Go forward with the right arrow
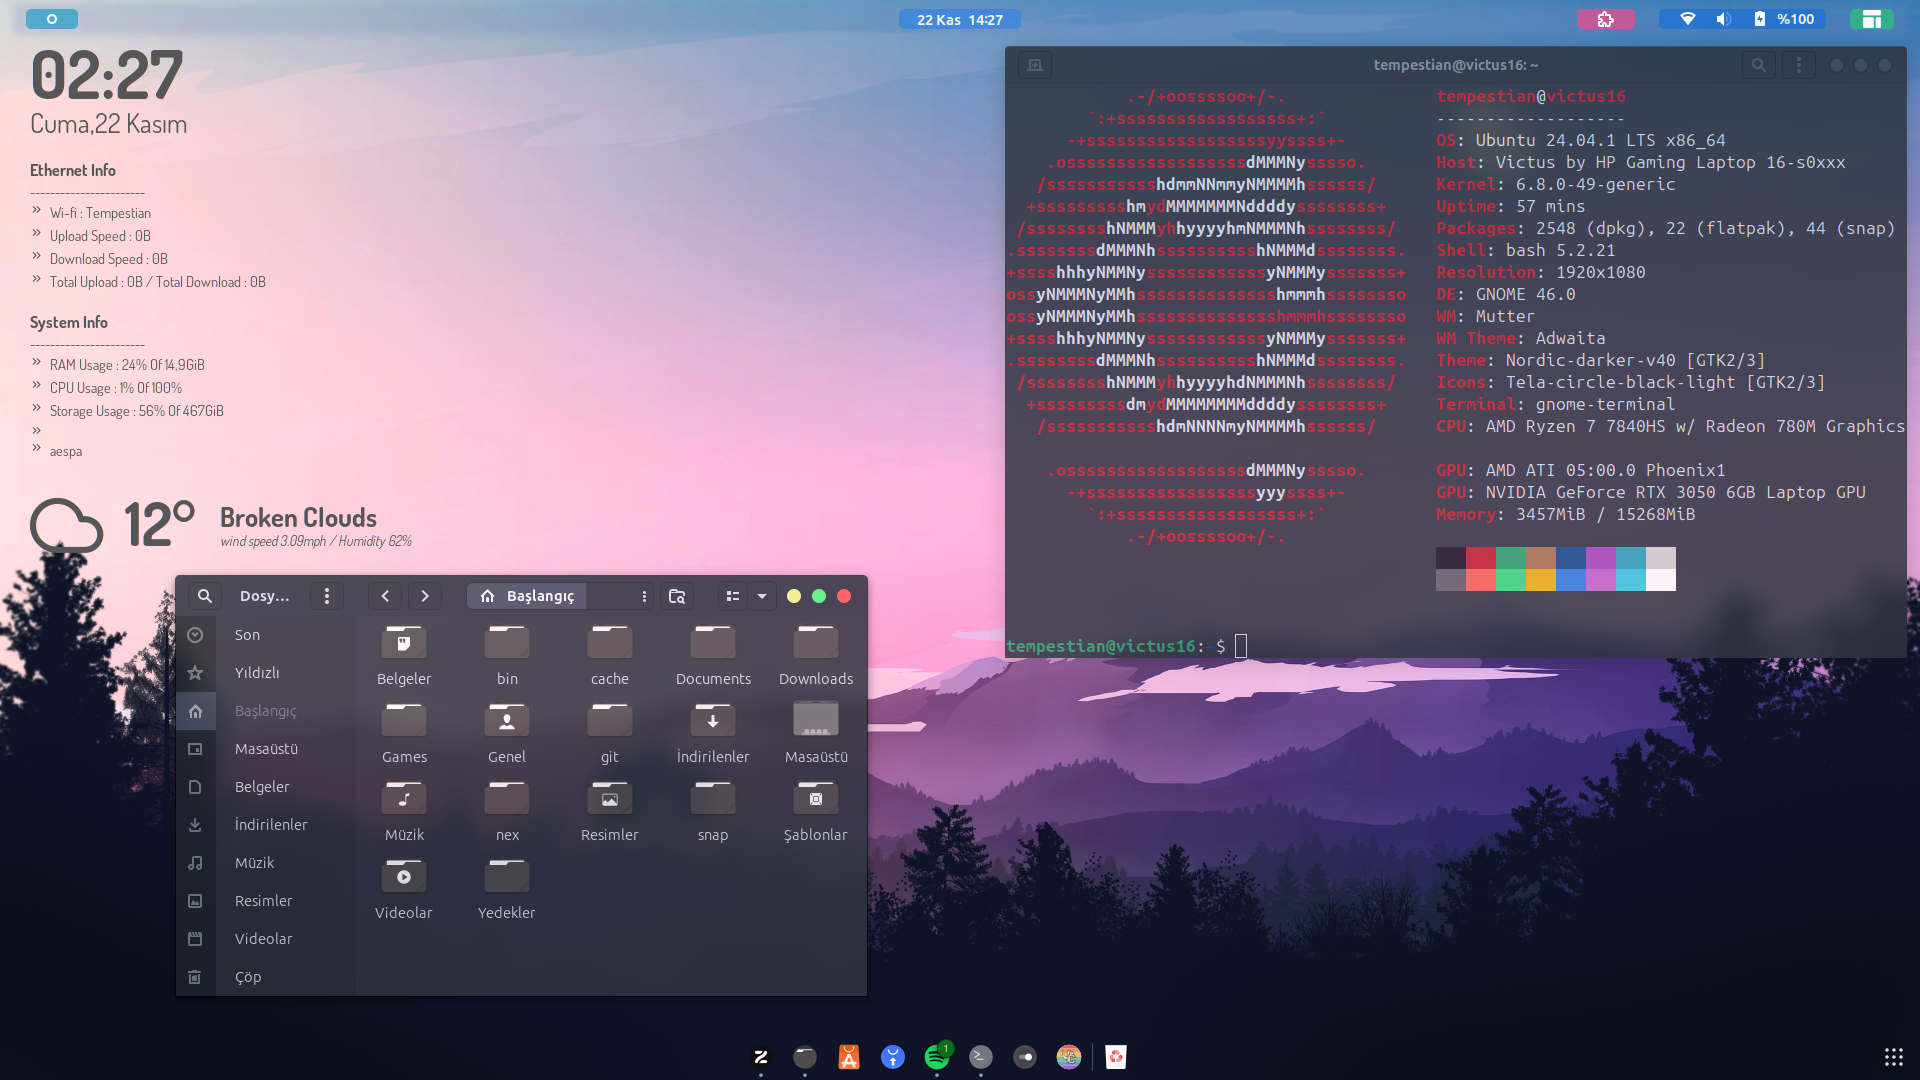The height and width of the screenshot is (1080, 1920). 425,596
